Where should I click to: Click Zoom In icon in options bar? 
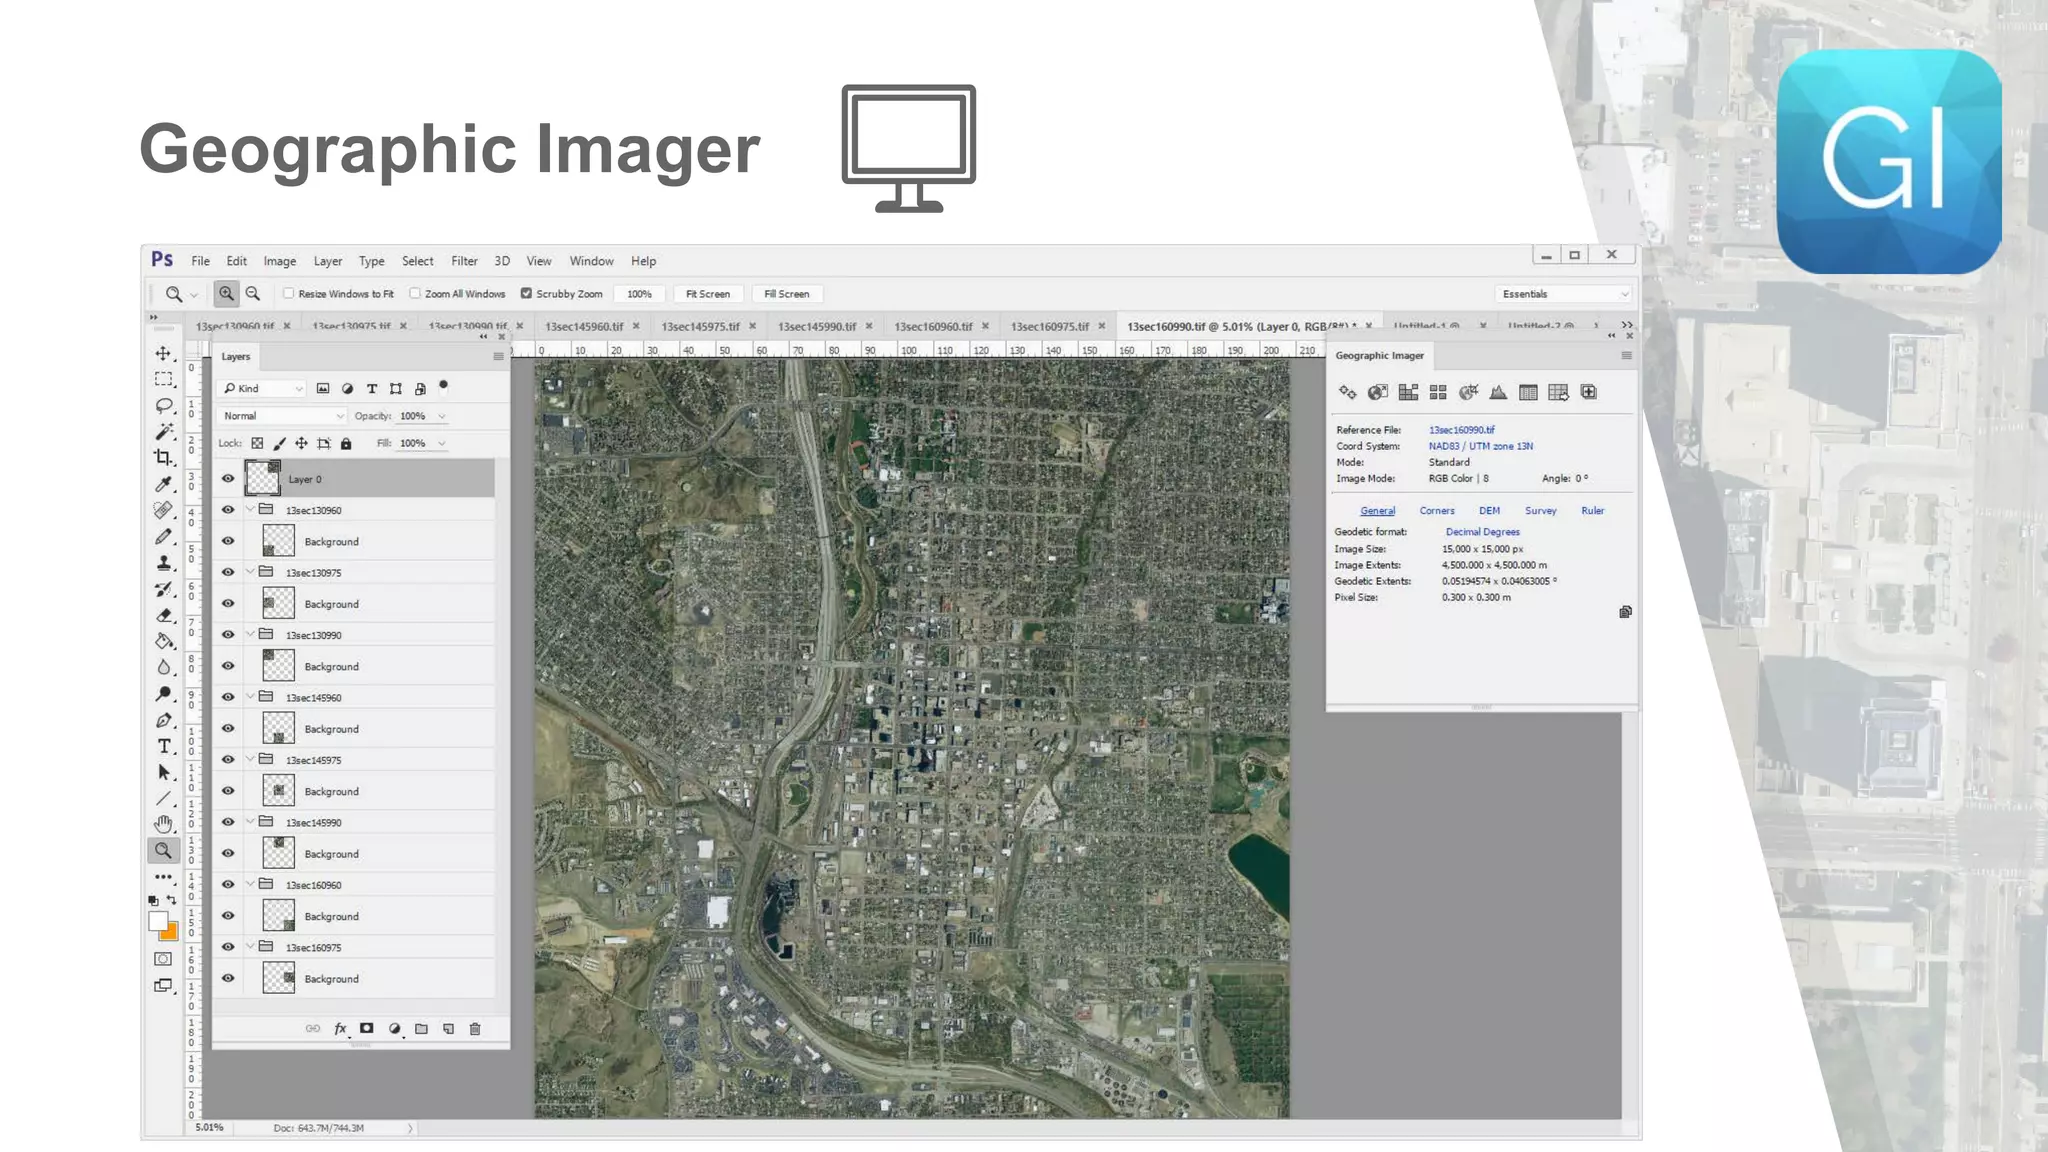pyautogui.click(x=226, y=294)
